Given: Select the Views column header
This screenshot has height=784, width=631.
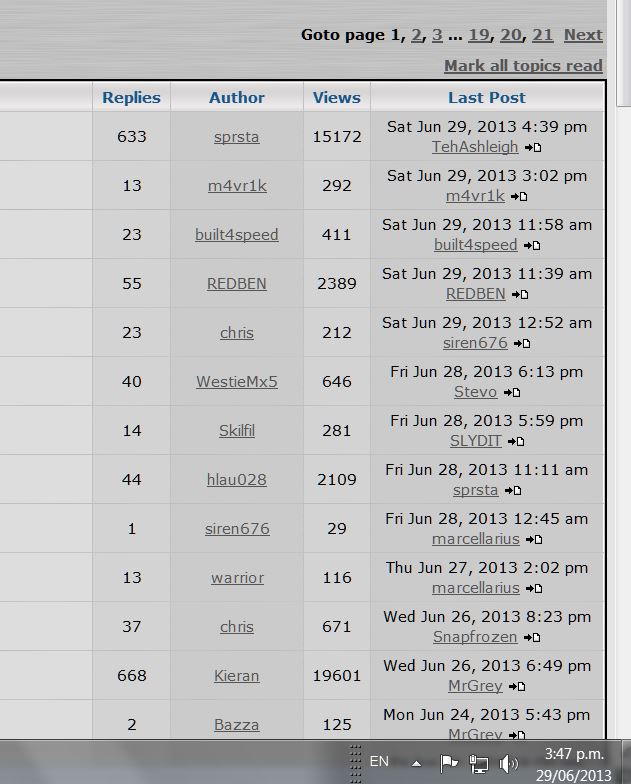Looking at the screenshot, I should pyautogui.click(x=336, y=98).
